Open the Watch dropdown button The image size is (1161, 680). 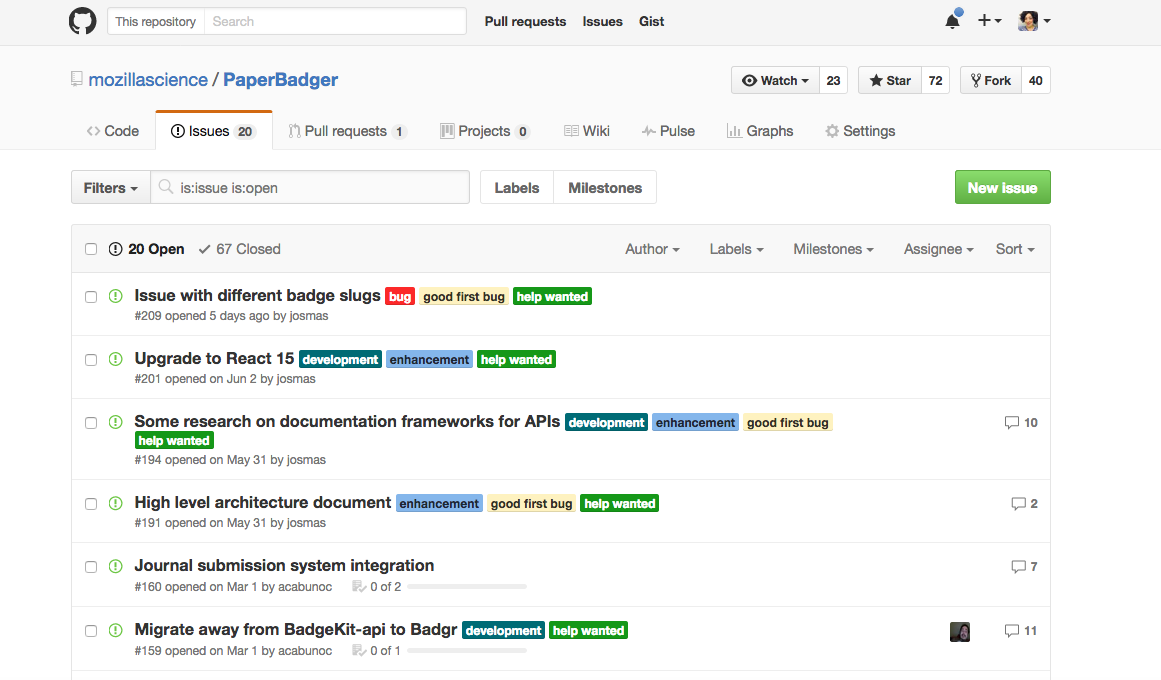775,80
